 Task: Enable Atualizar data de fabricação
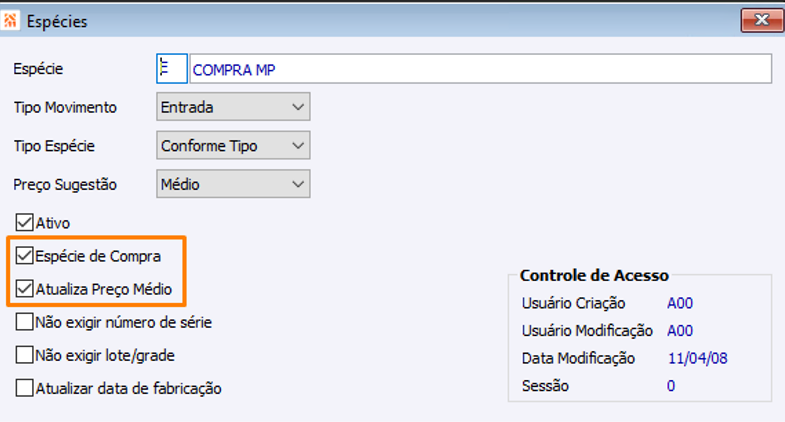pos(24,388)
